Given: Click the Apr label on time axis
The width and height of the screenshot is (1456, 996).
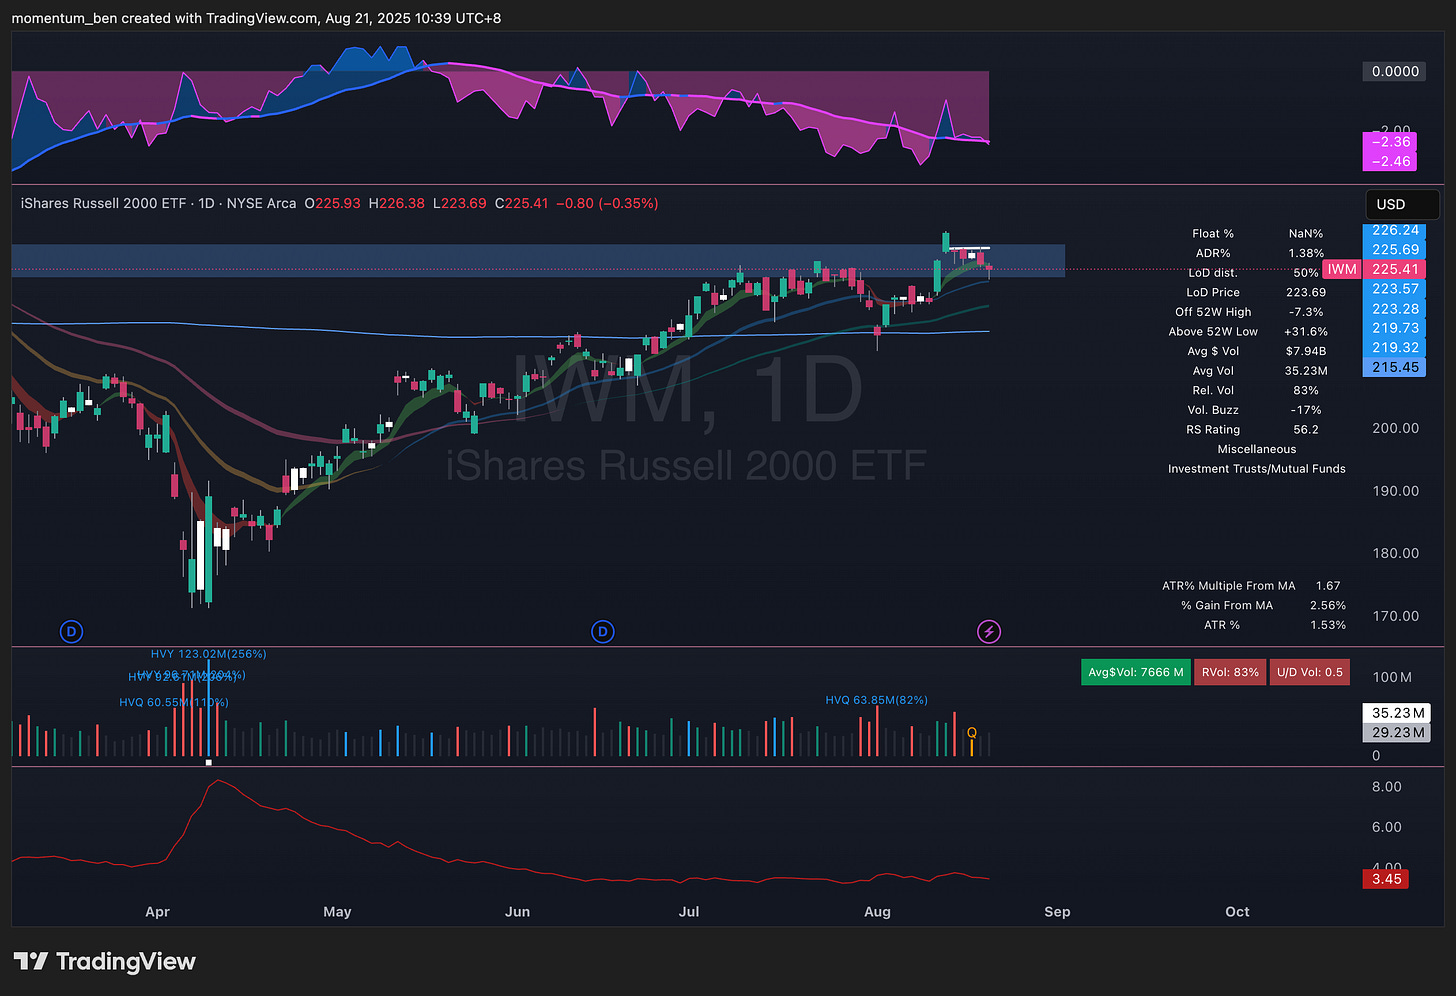Looking at the screenshot, I should coord(157,912).
